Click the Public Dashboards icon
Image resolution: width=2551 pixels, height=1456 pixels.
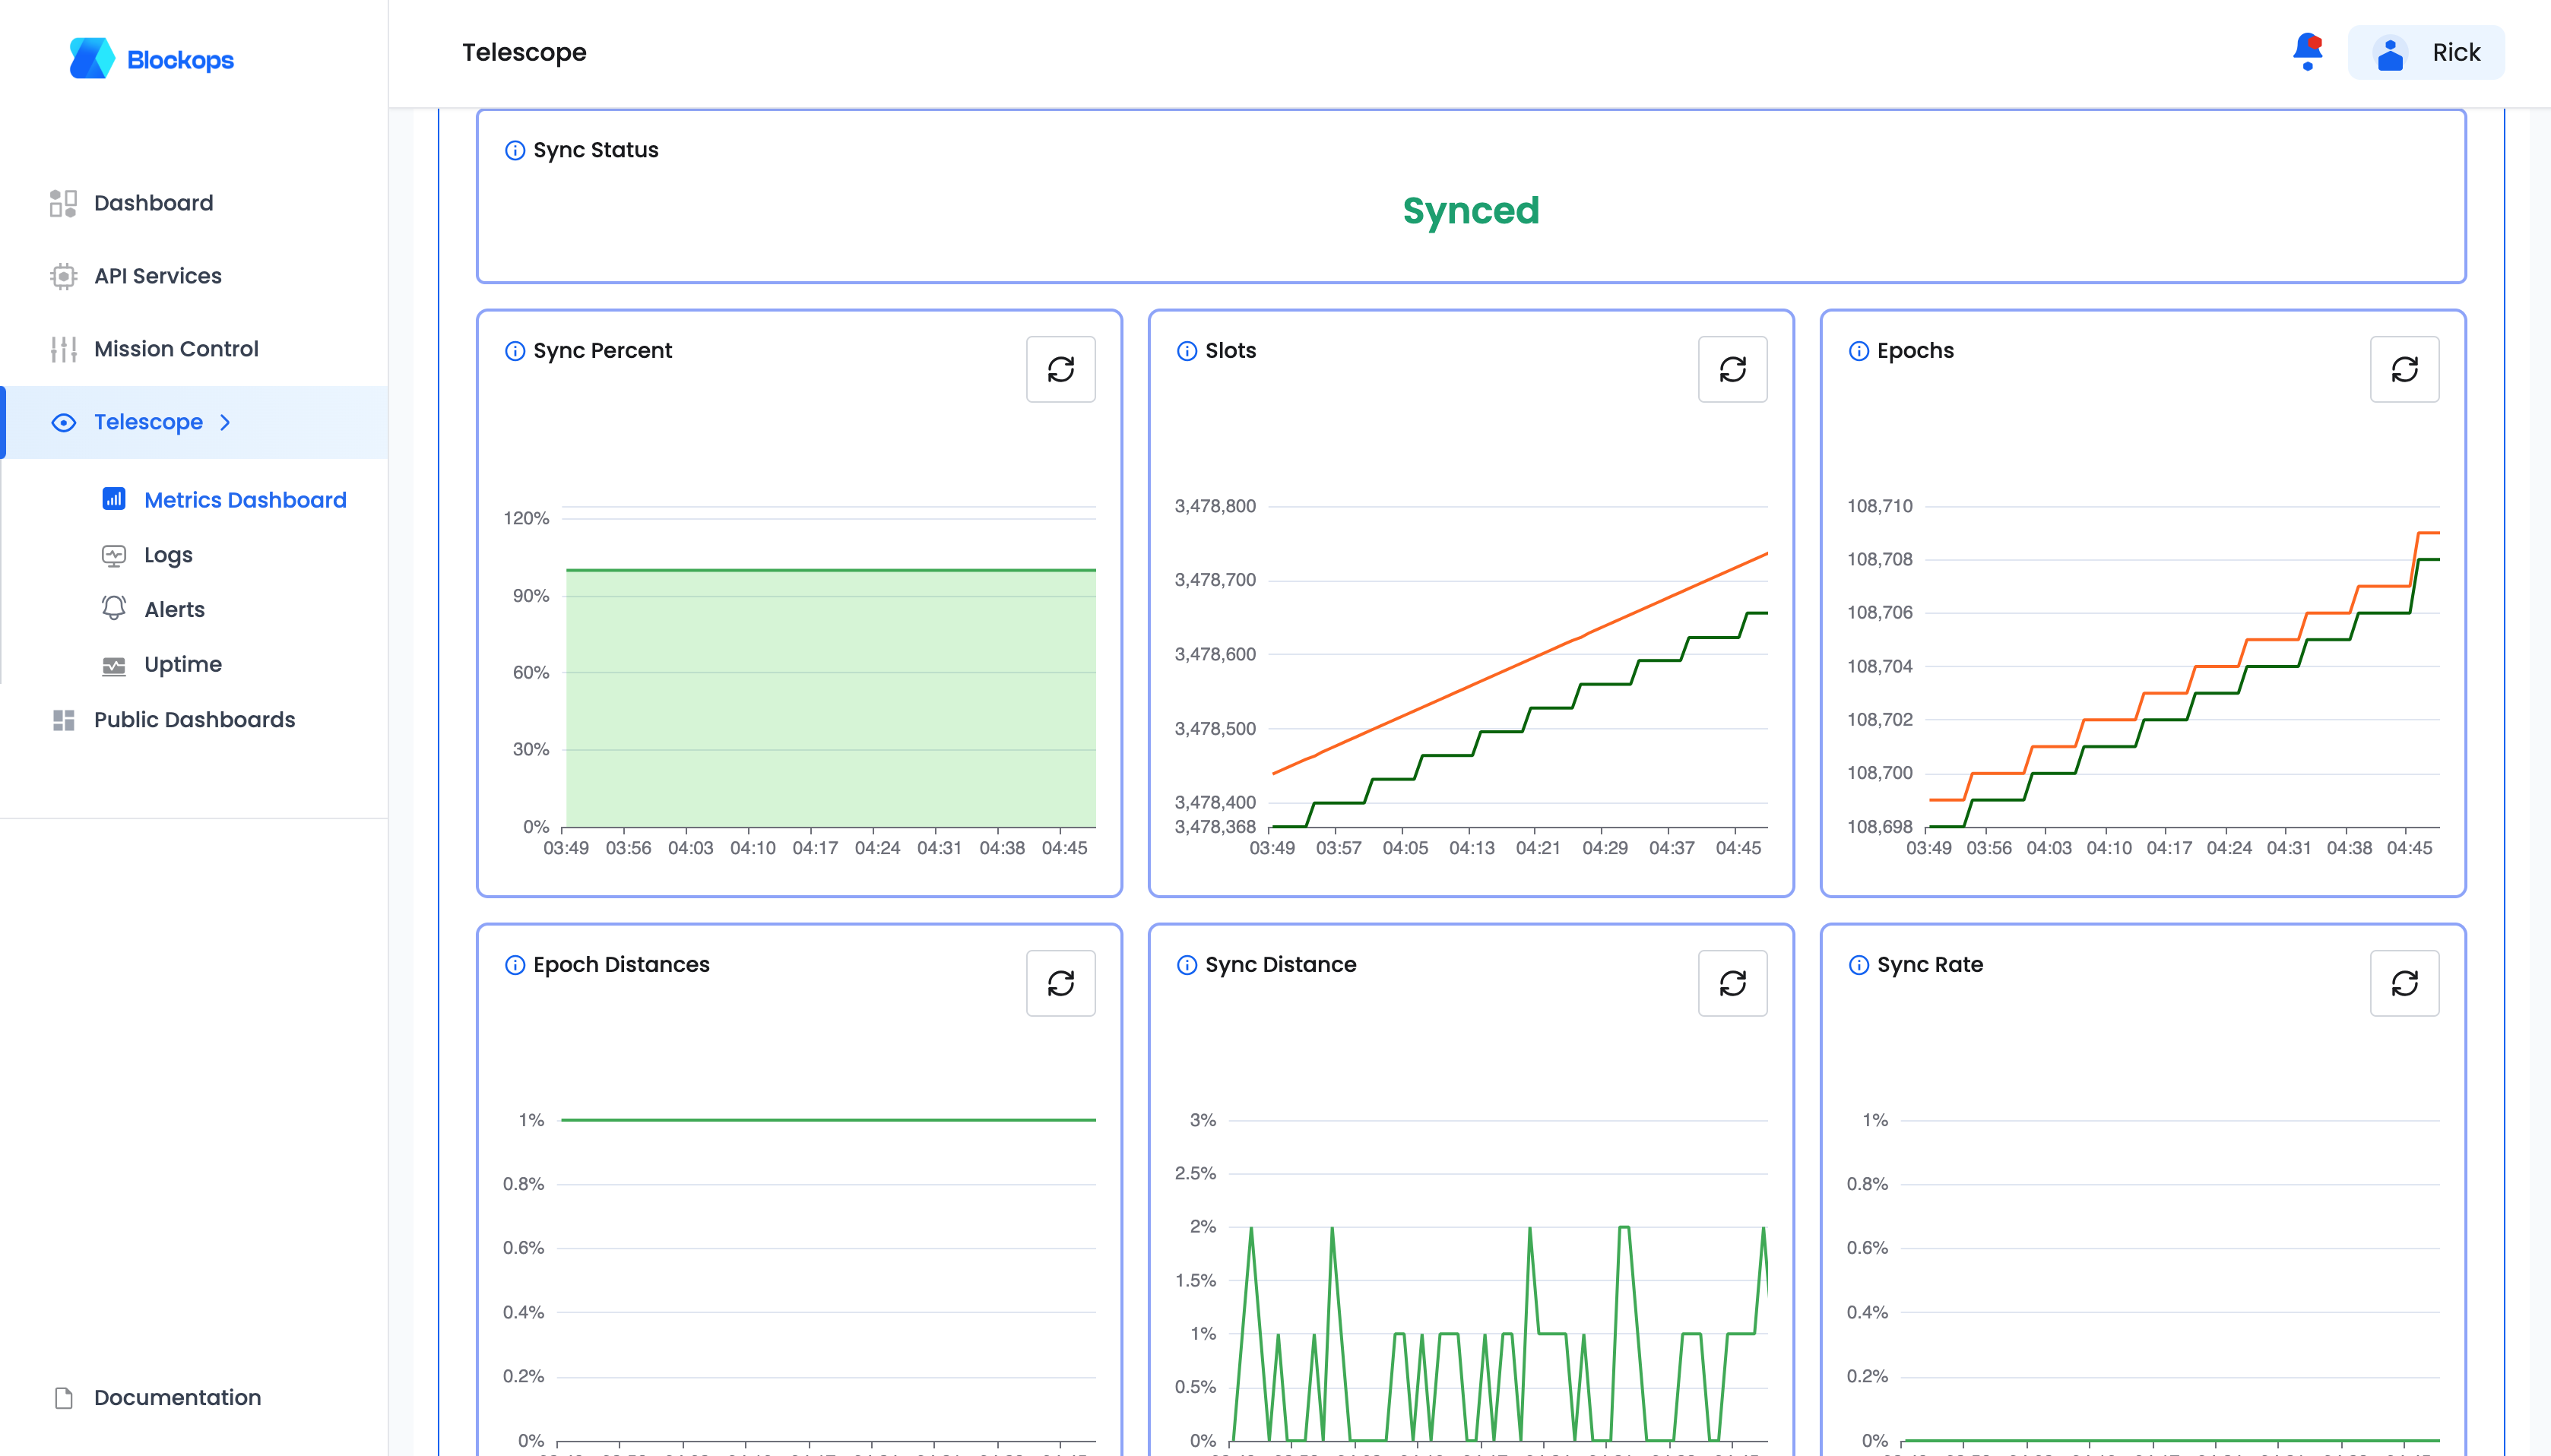coord(63,720)
